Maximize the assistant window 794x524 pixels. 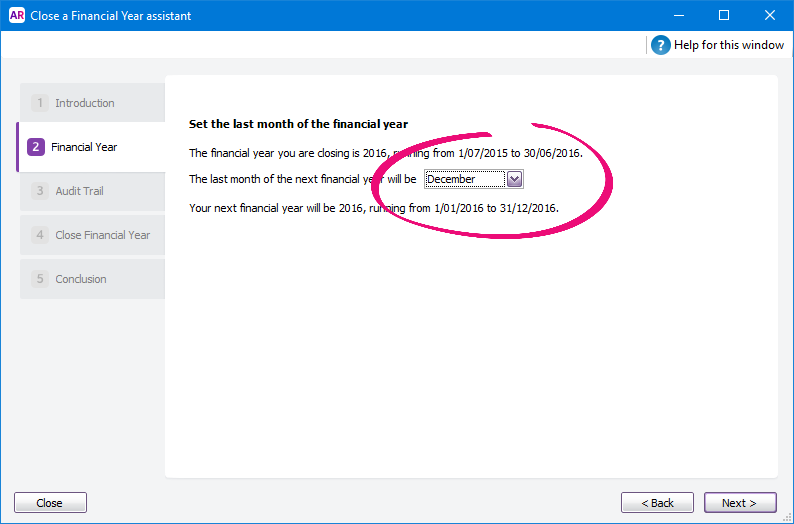tap(724, 15)
